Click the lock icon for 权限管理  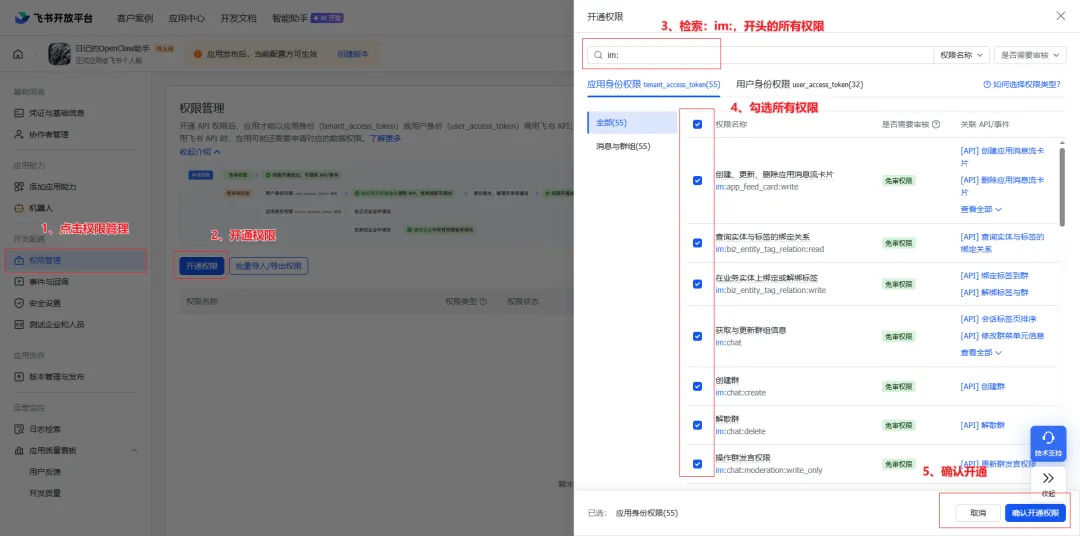click(x=19, y=260)
